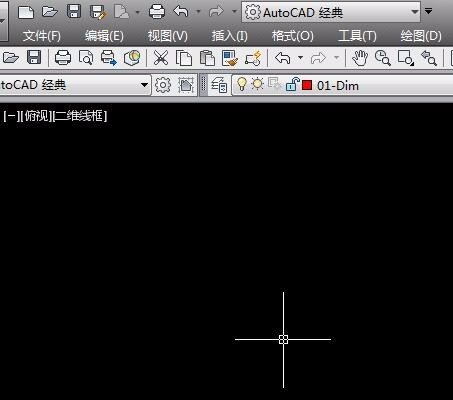Select Zoom Window tool
453x400 pixels.
click(x=406, y=58)
